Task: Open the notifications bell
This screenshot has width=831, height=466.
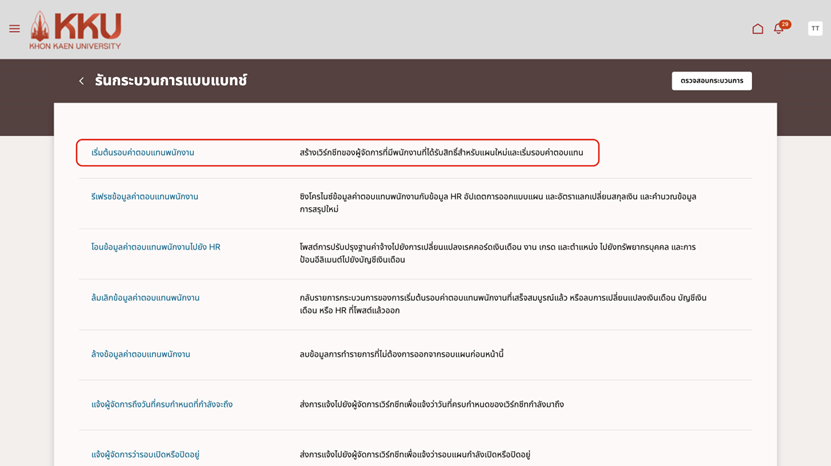Action: pos(779,29)
